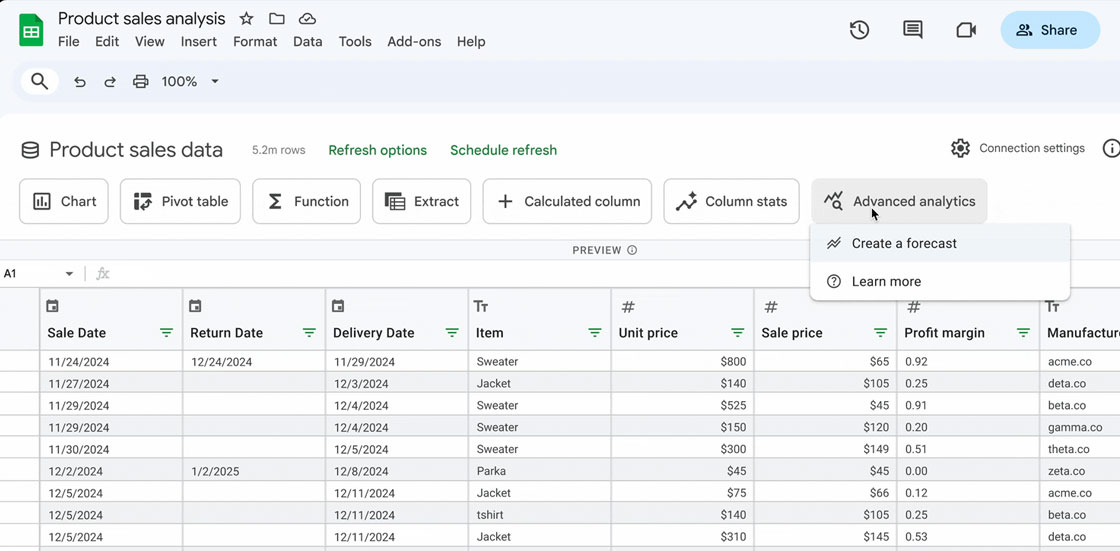
Task: Click the move to folder icon
Action: pyautogui.click(x=277, y=19)
